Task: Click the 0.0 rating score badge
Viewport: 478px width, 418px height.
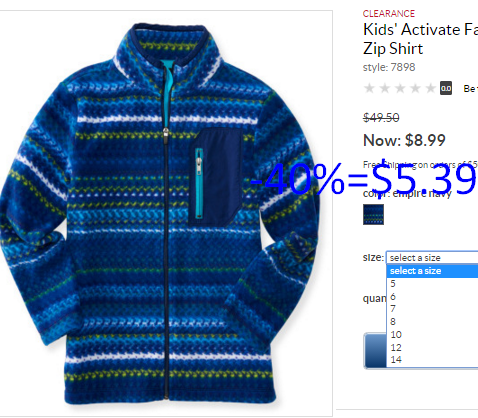Action: point(446,88)
